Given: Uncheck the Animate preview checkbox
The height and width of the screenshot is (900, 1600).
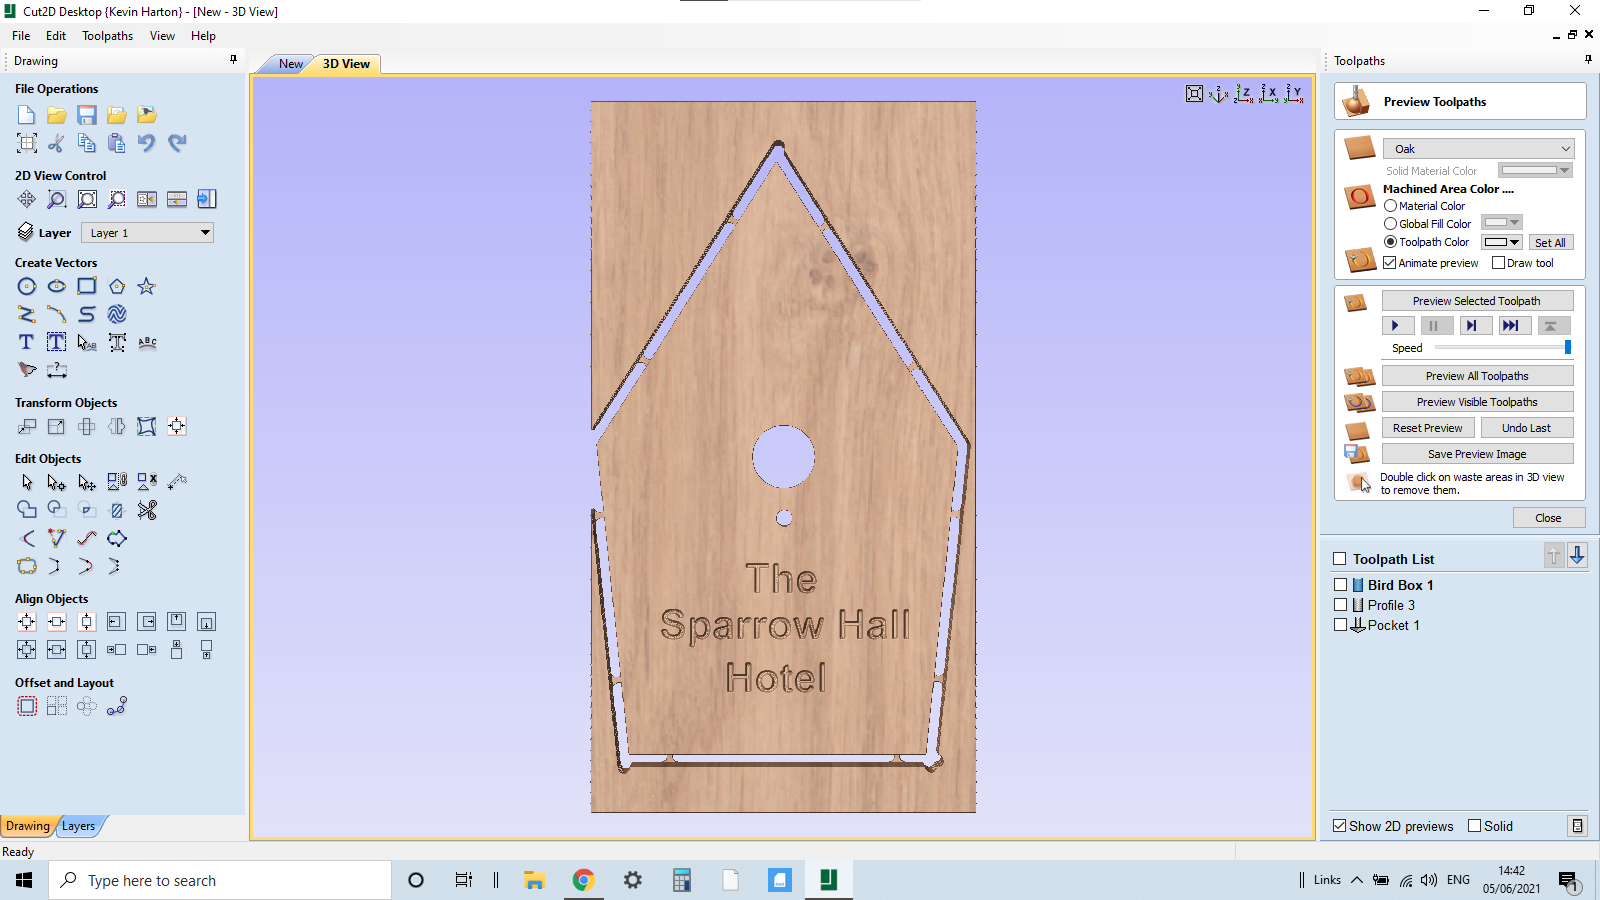Looking at the screenshot, I should pyautogui.click(x=1390, y=262).
